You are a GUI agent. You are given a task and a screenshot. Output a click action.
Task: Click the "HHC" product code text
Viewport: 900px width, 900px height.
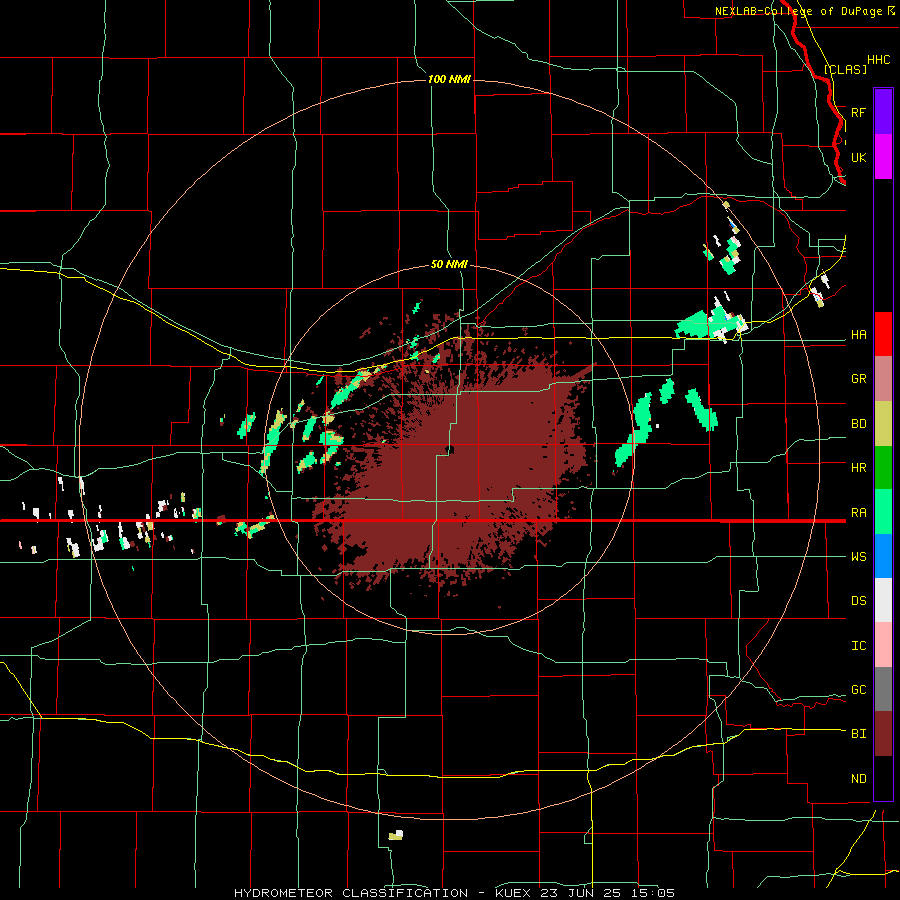coord(878,60)
